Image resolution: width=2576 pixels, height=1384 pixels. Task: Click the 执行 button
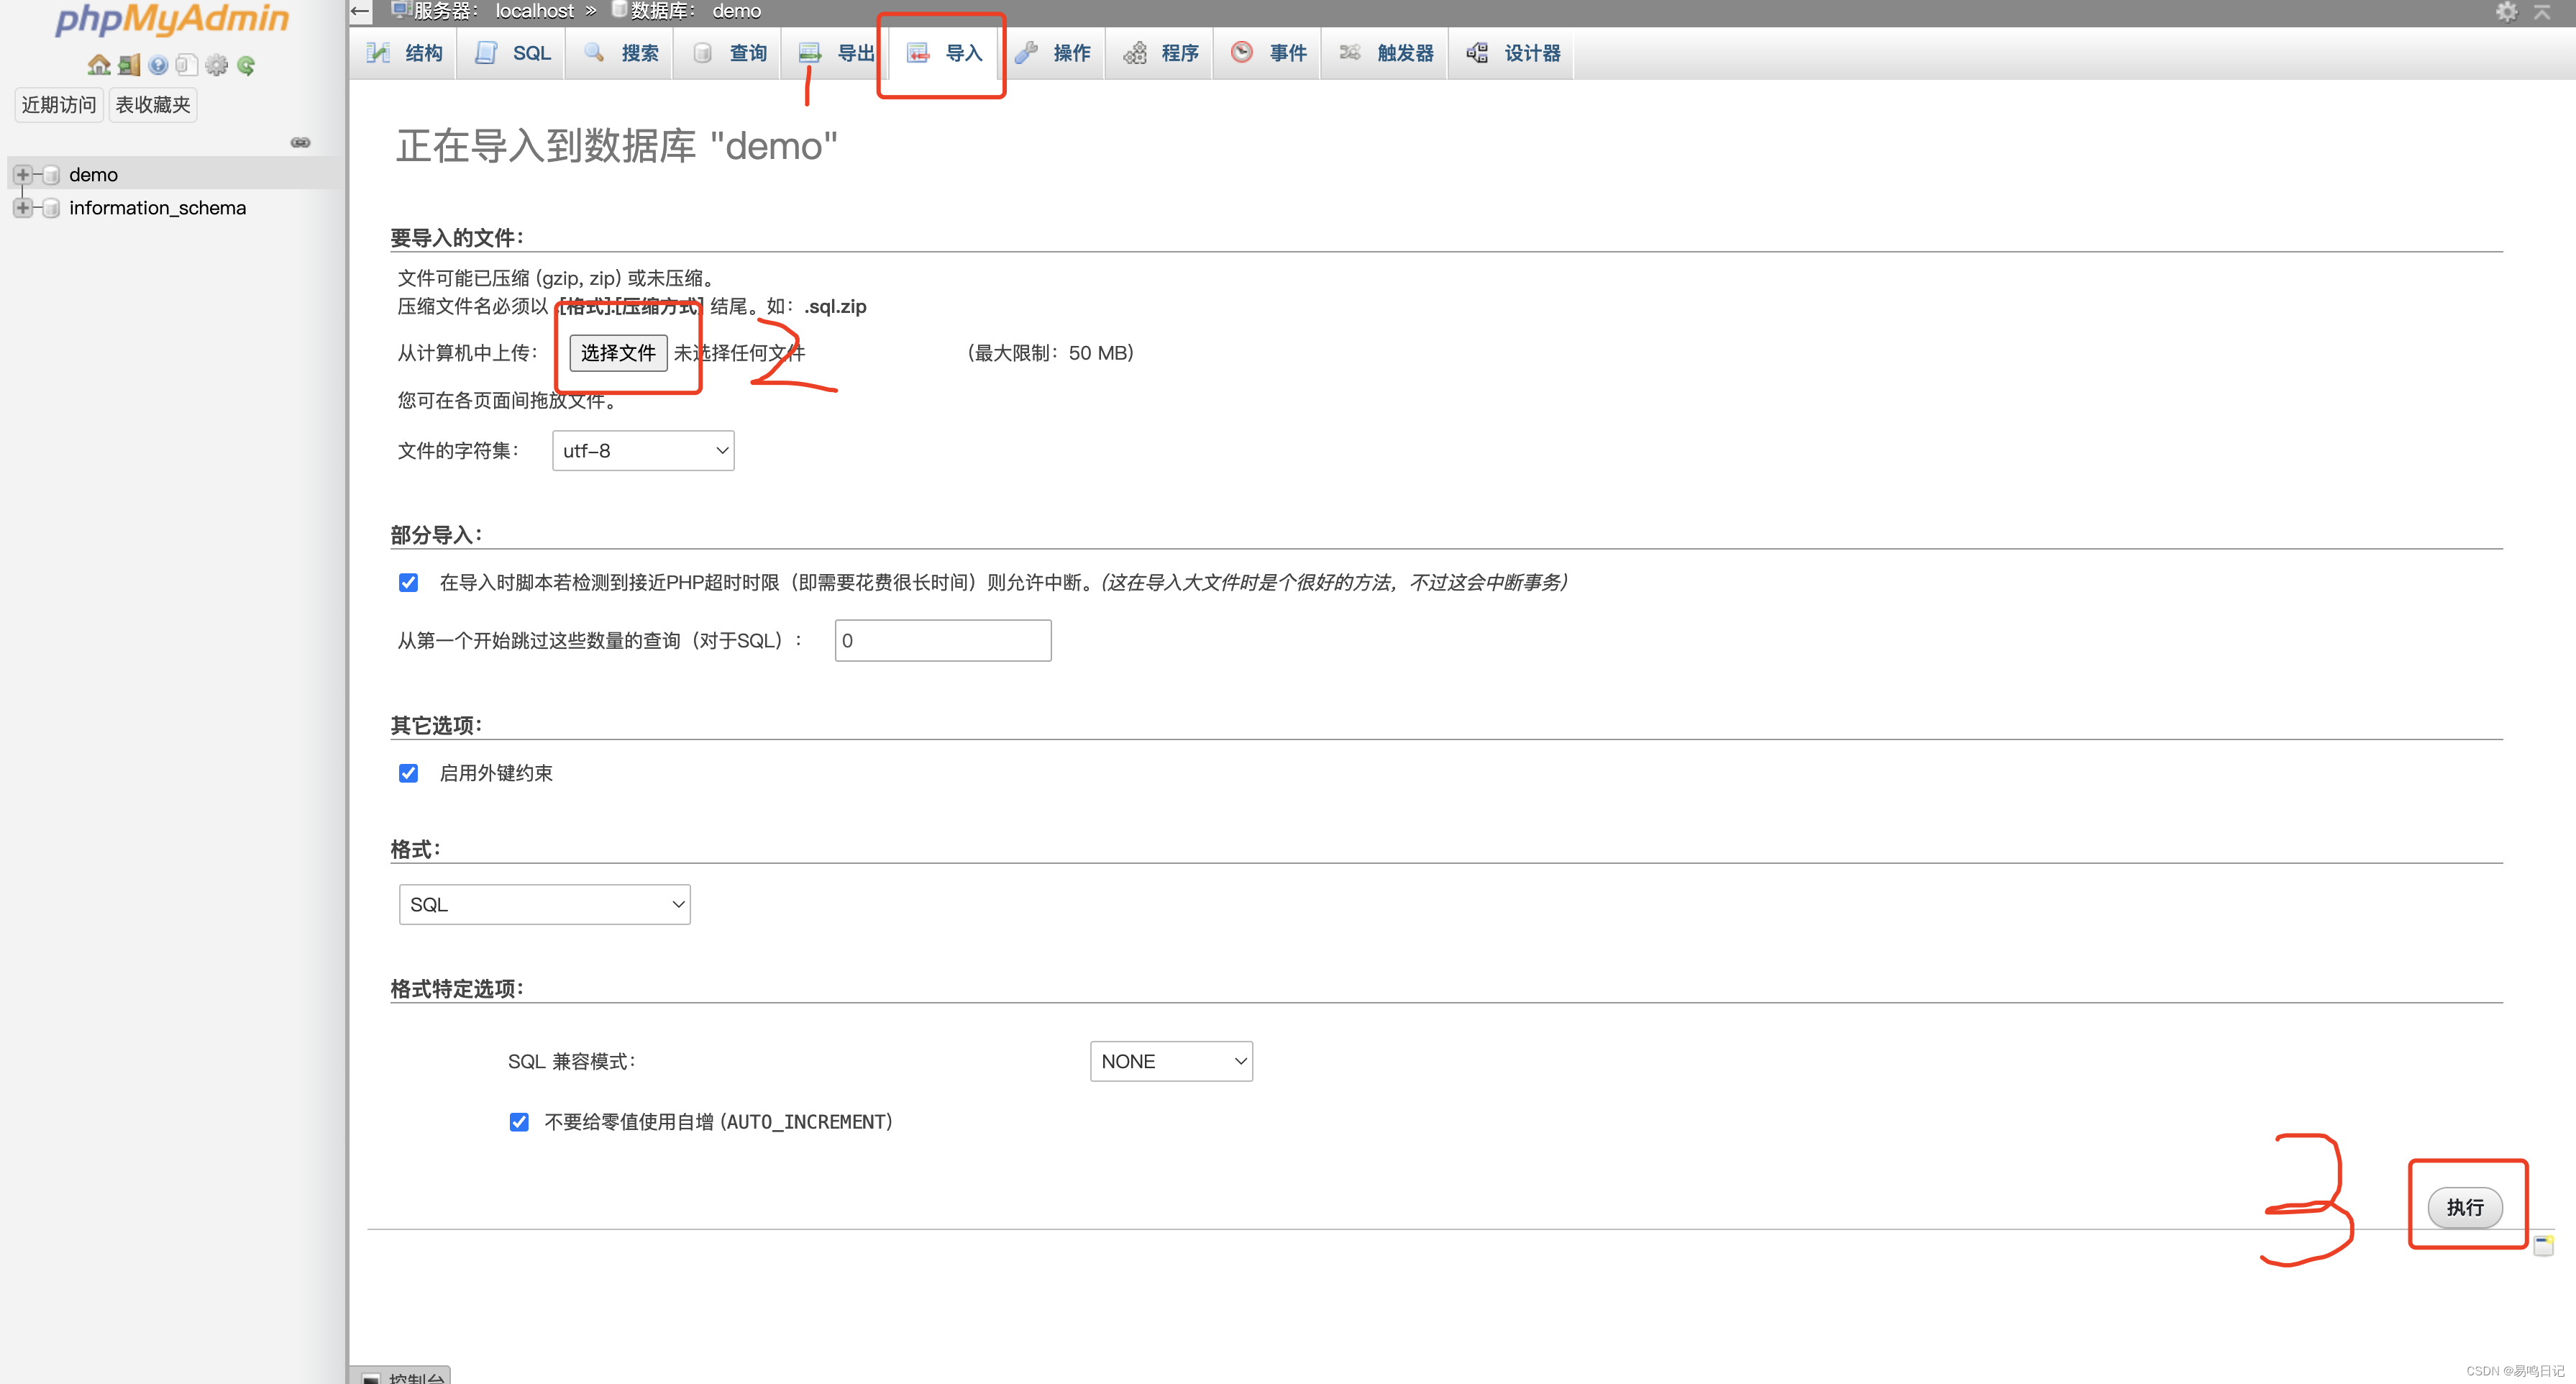coord(2465,1207)
